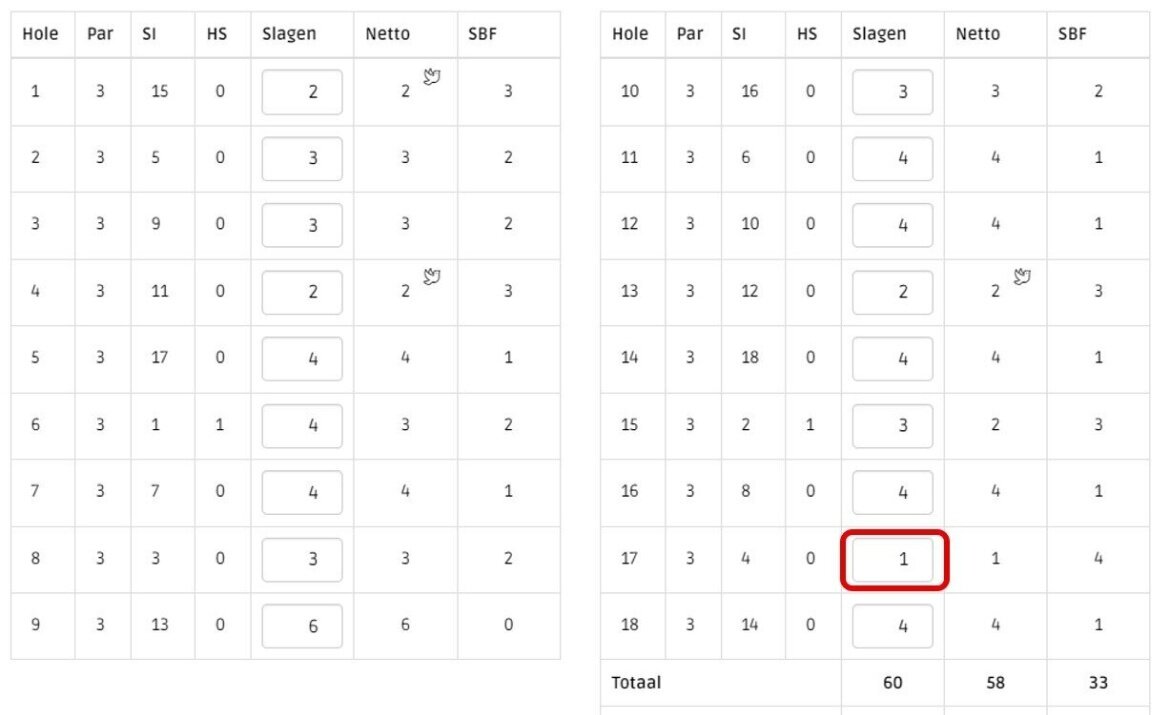The height and width of the screenshot is (715, 1170).
Task: Click the Slagen input for hole 10
Action: point(892,92)
